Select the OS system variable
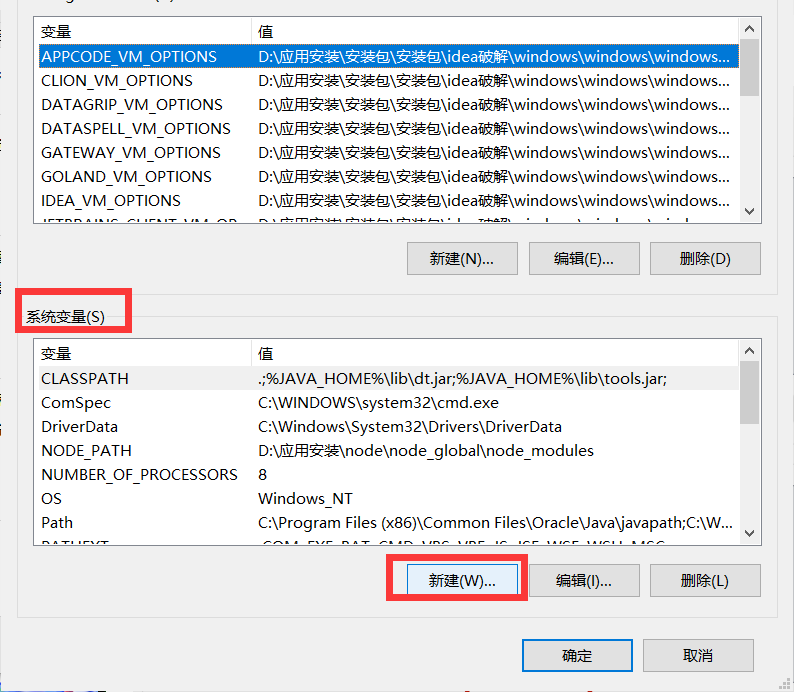The image size is (794, 692). click(388, 499)
